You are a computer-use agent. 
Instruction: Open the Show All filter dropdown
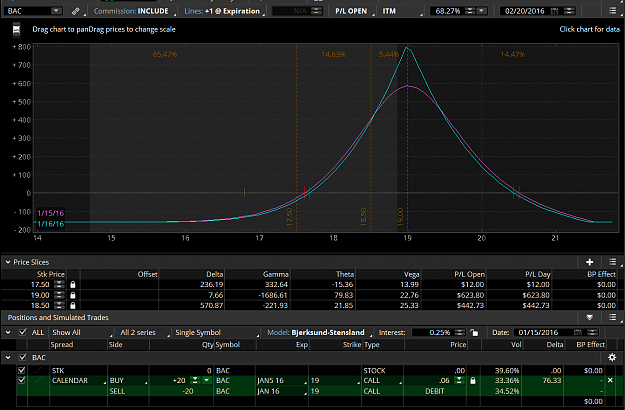81,332
